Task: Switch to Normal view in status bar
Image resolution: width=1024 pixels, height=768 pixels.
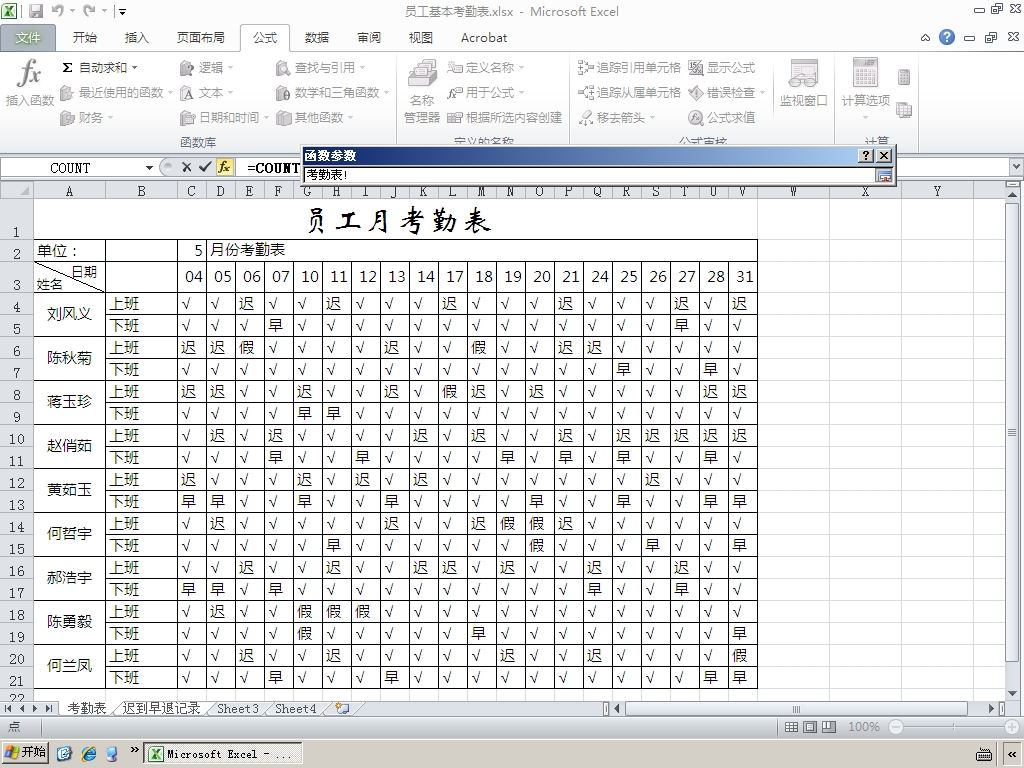Action: click(x=791, y=727)
